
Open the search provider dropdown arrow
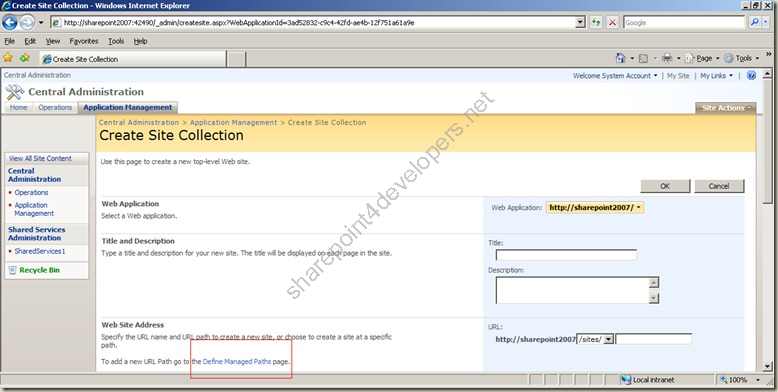(766, 23)
